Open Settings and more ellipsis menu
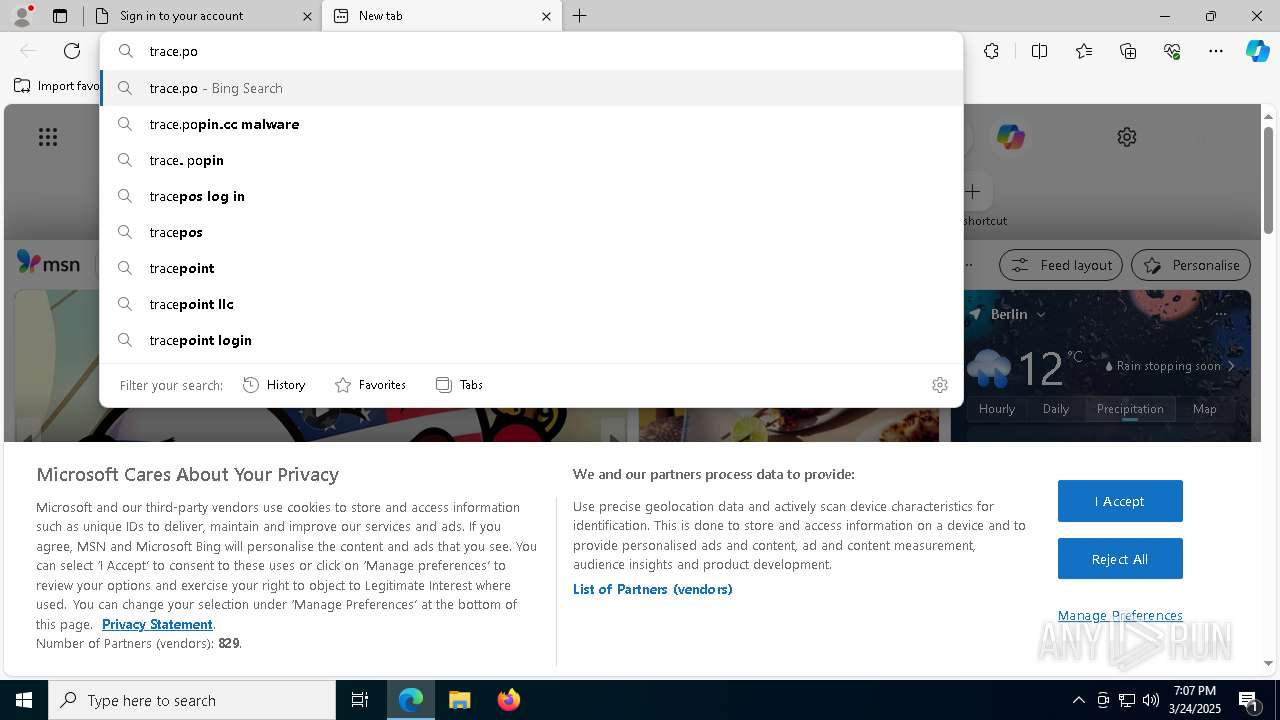1280x720 pixels. tap(1216, 51)
